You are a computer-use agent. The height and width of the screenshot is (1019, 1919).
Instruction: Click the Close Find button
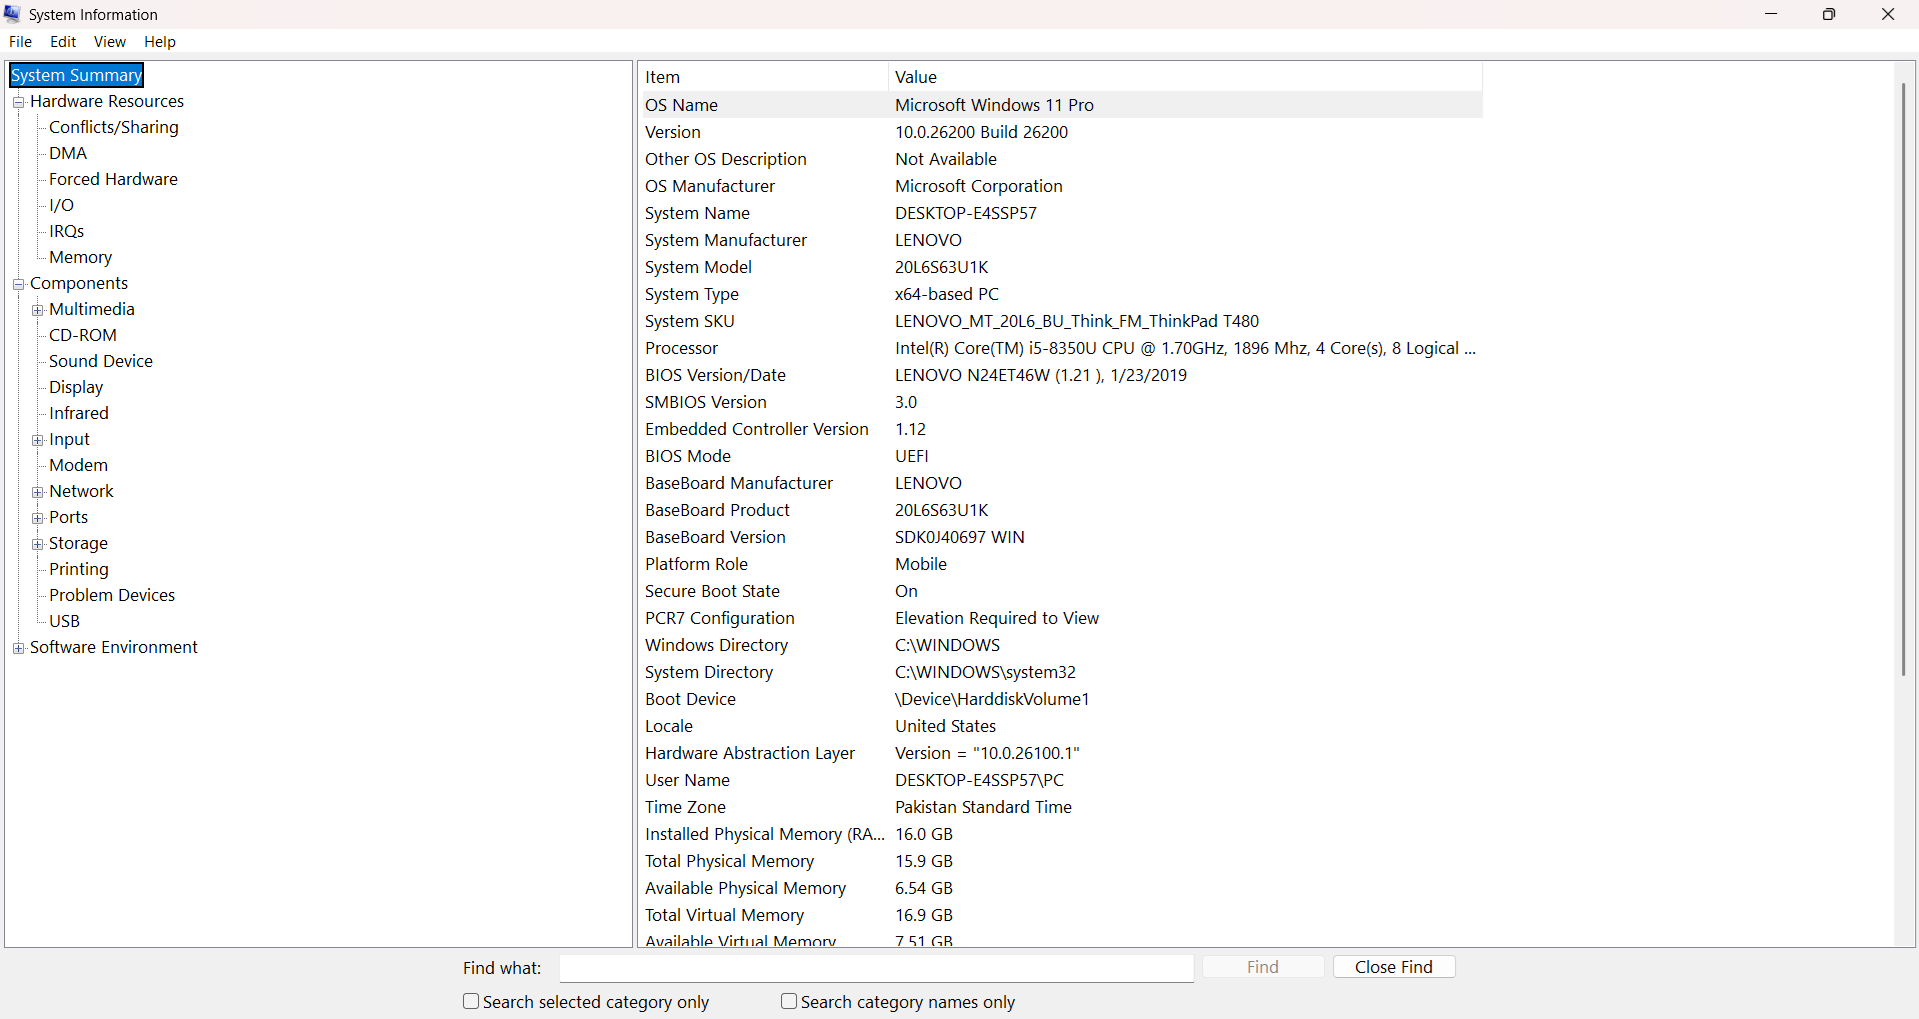(1394, 967)
